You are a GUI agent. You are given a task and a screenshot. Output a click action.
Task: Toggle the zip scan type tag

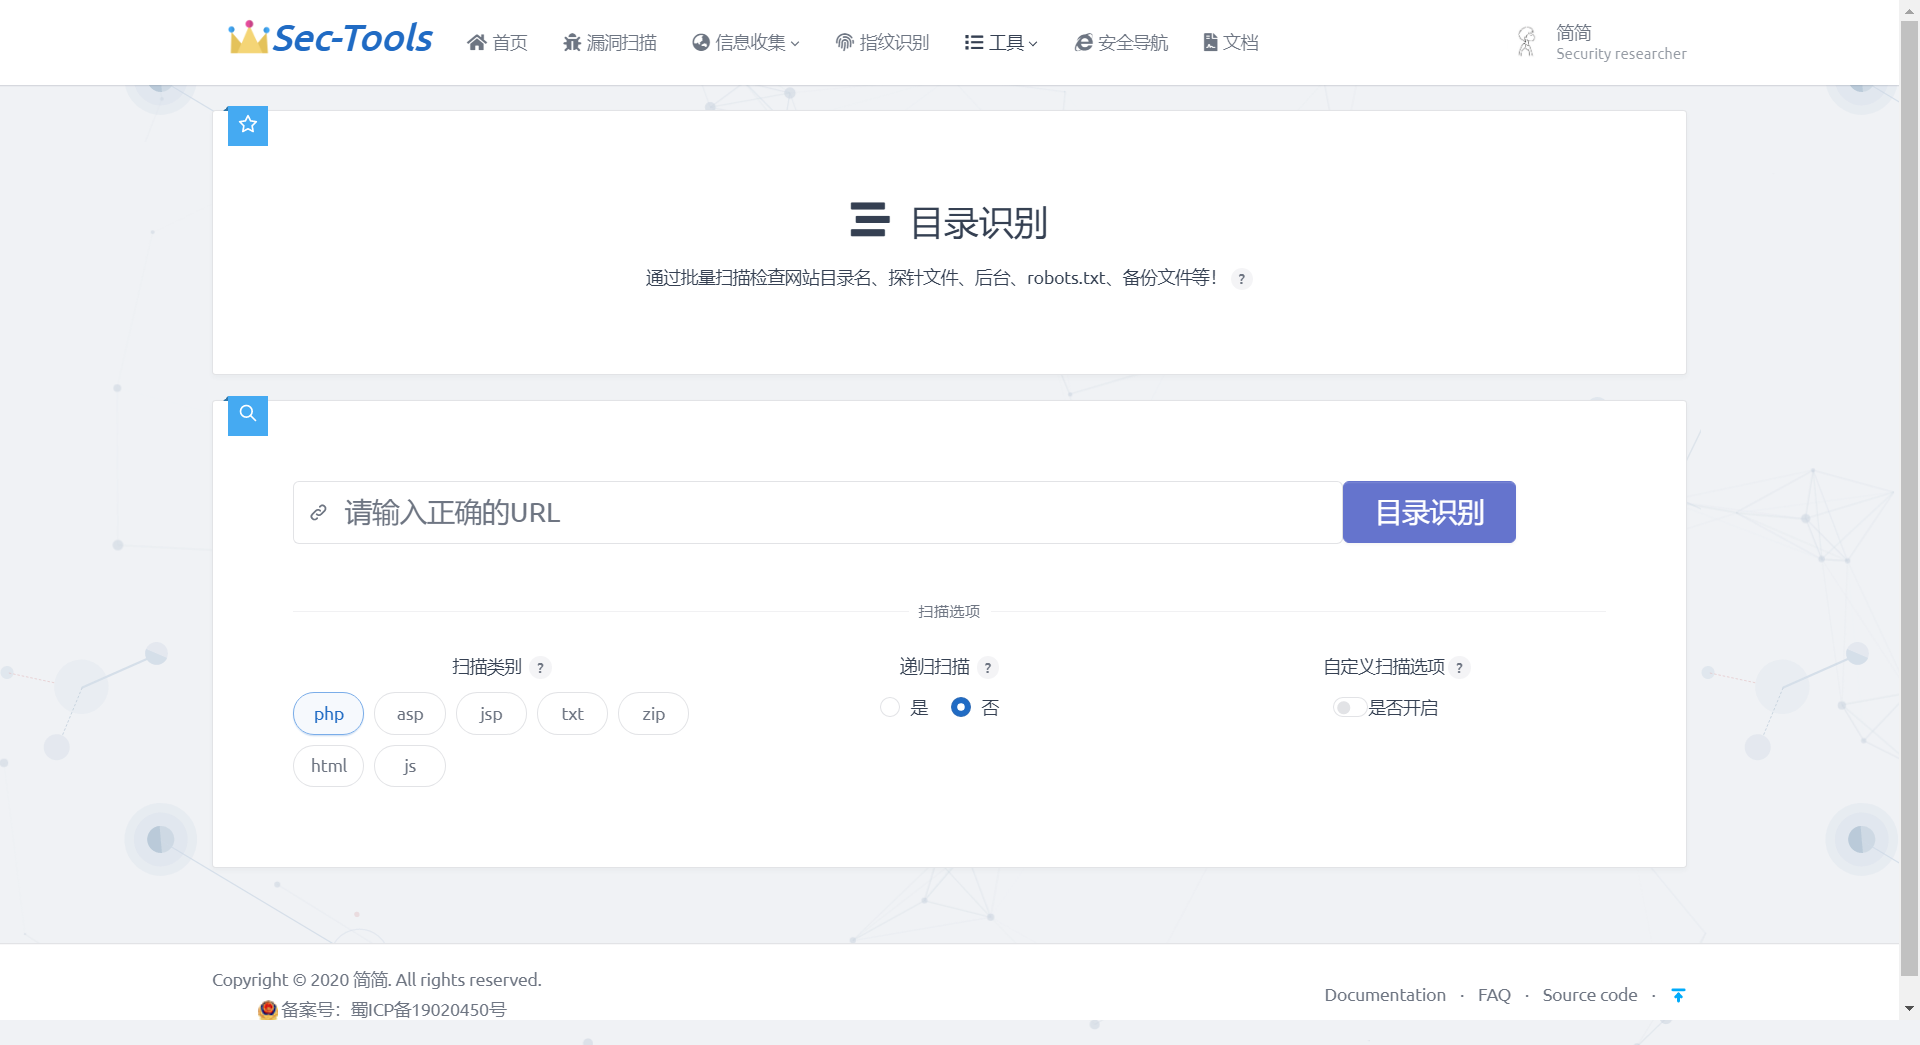653,714
